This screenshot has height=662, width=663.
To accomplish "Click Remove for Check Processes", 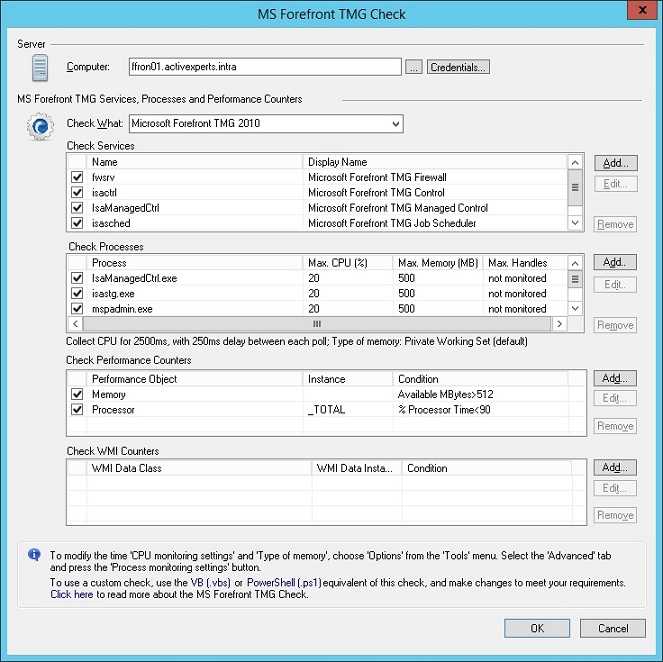I will [615, 325].
